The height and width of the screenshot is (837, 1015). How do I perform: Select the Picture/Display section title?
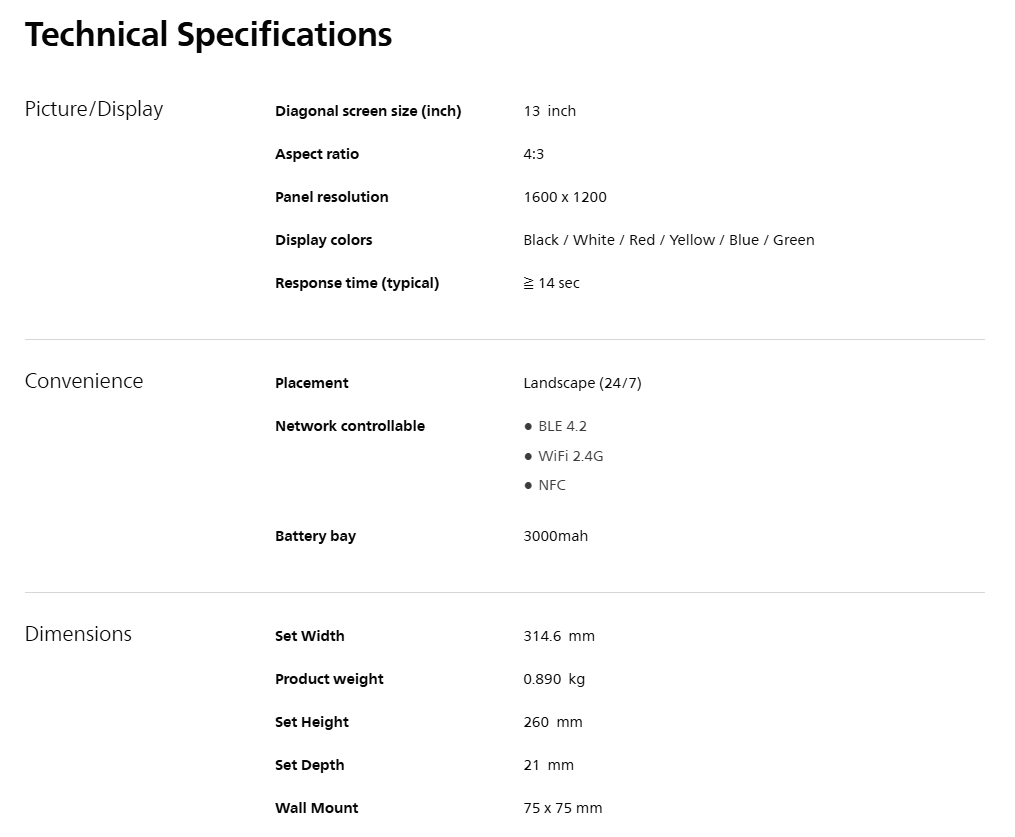(x=94, y=109)
